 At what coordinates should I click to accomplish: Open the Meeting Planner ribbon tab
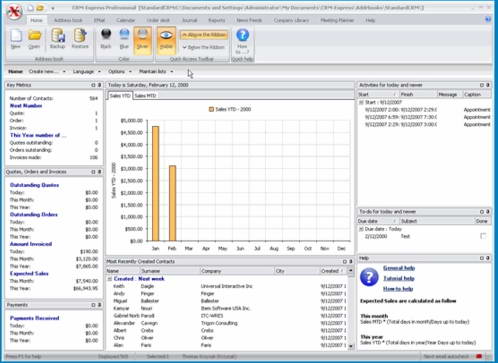click(337, 20)
